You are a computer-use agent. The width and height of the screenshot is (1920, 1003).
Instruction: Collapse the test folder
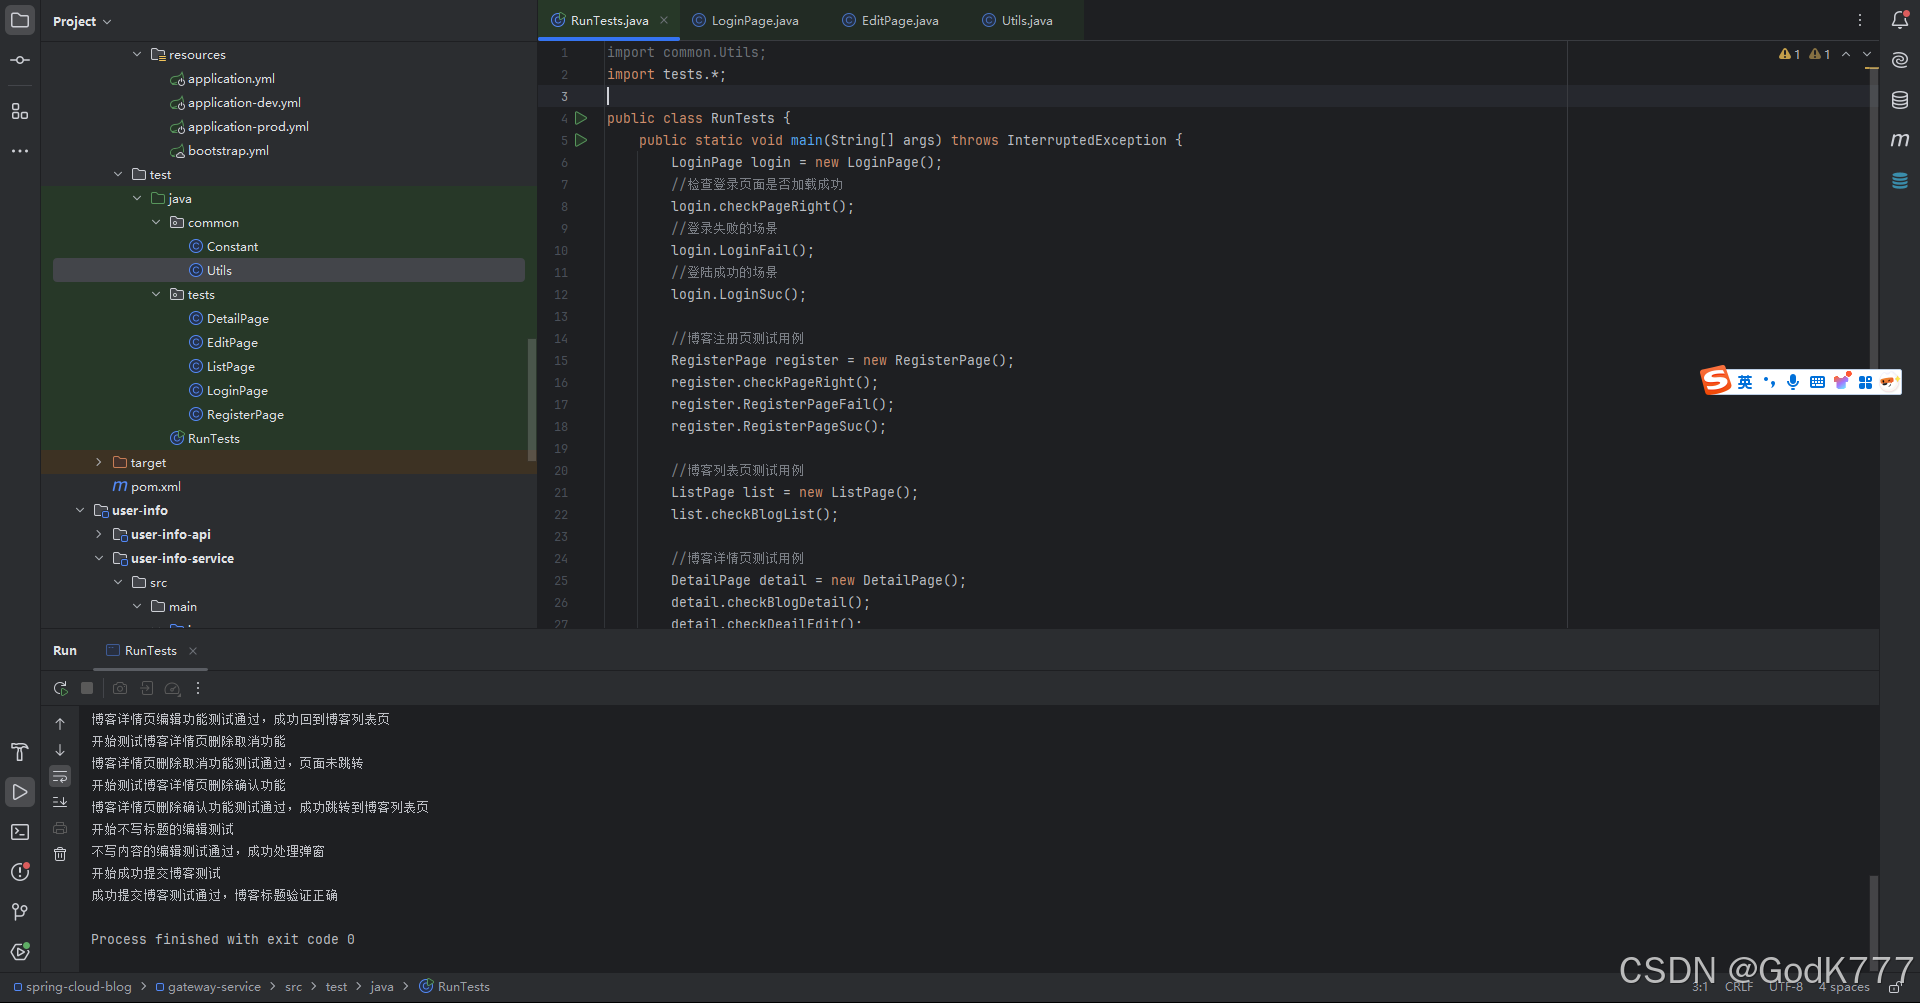pyautogui.click(x=118, y=174)
